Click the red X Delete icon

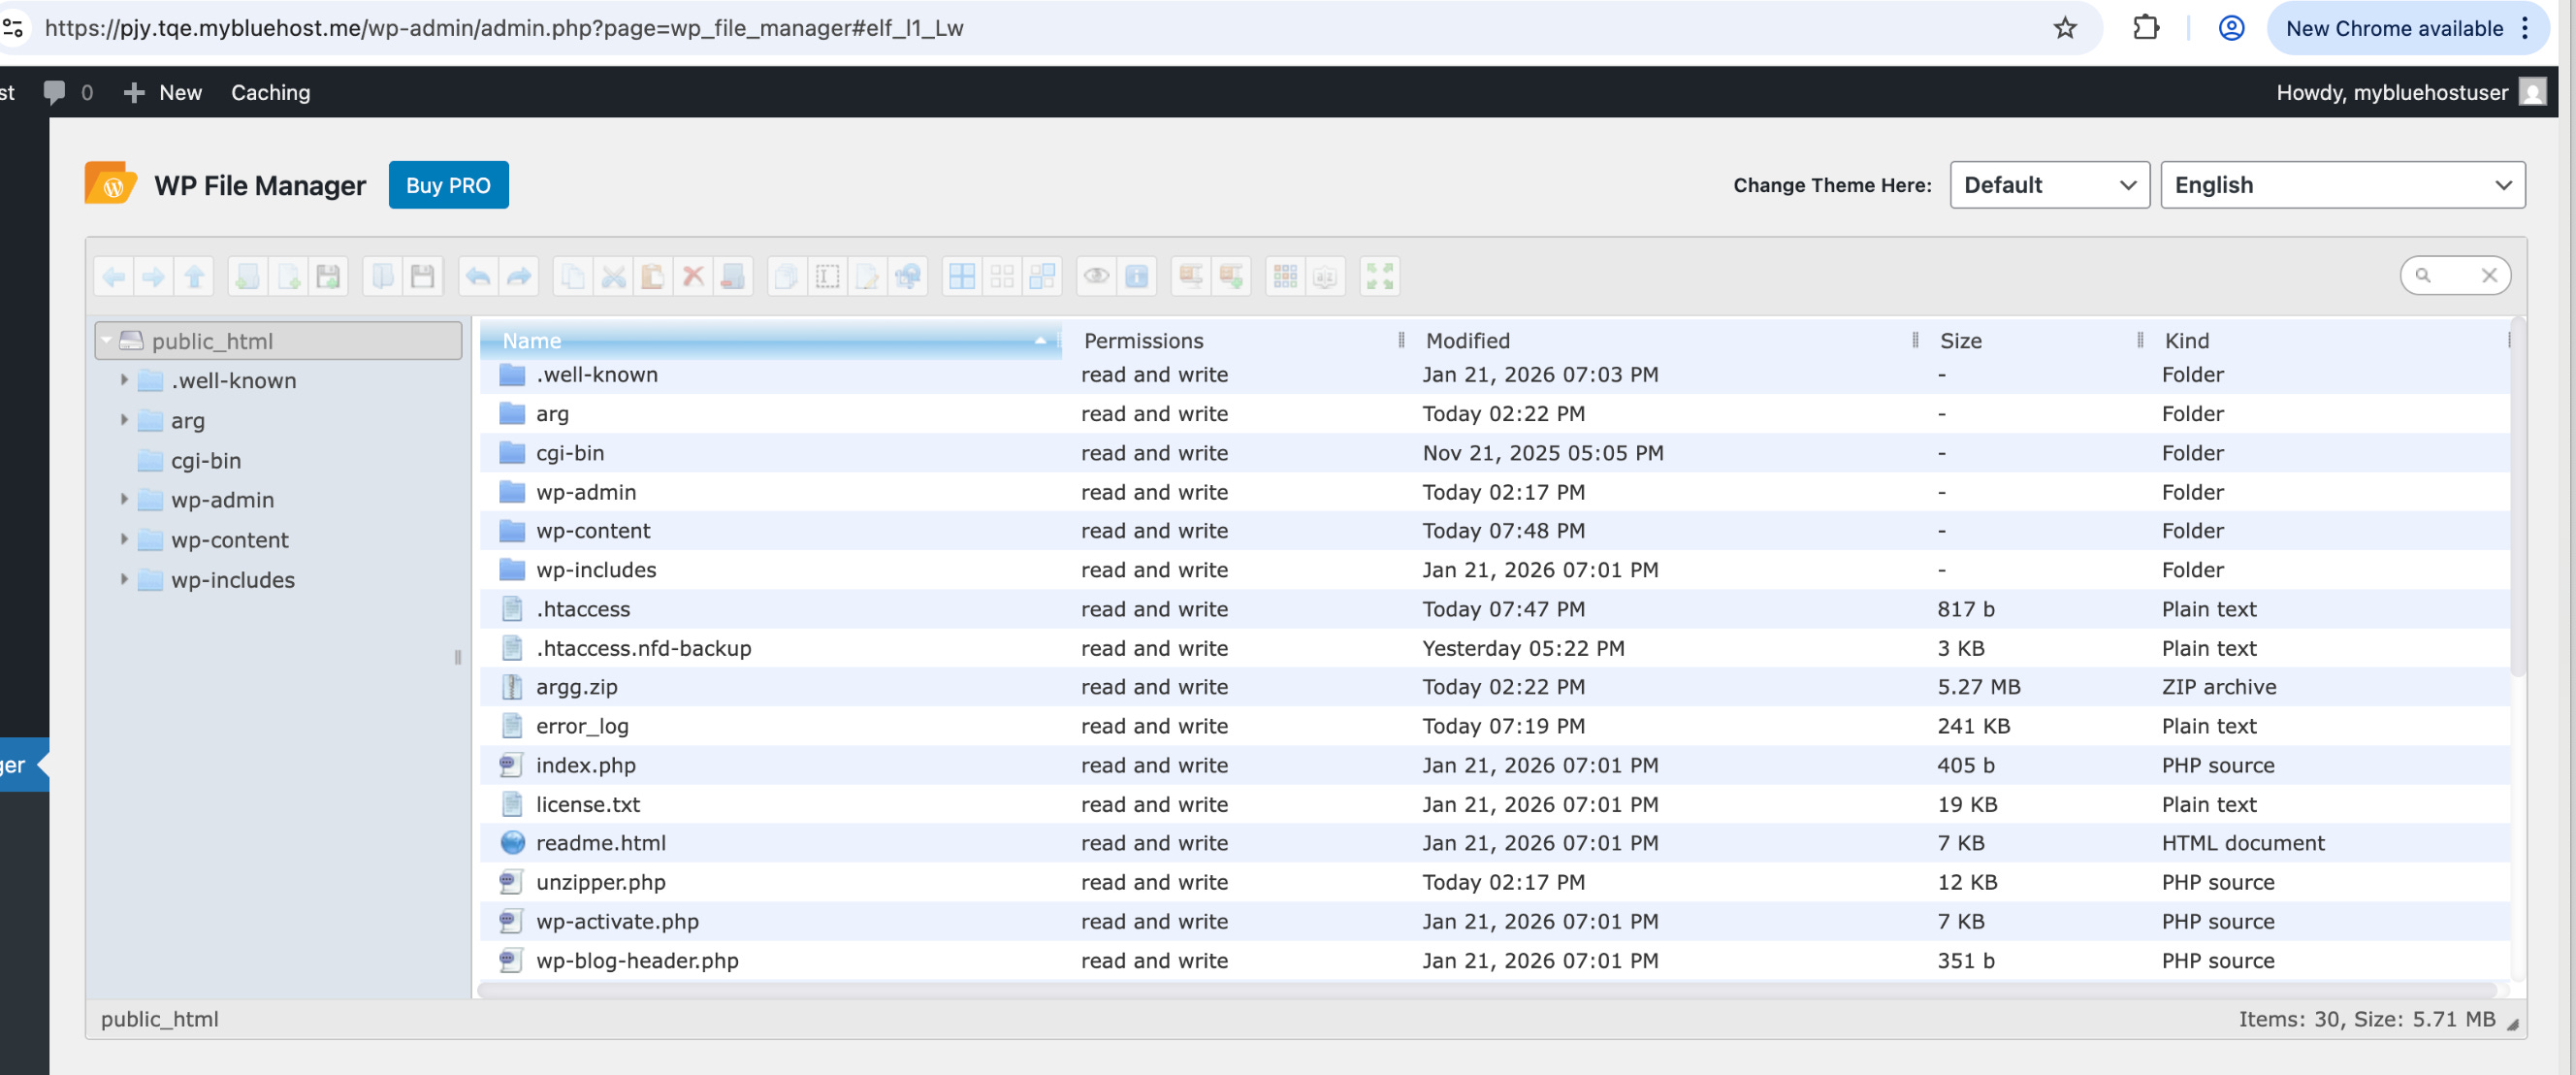pyautogui.click(x=693, y=276)
